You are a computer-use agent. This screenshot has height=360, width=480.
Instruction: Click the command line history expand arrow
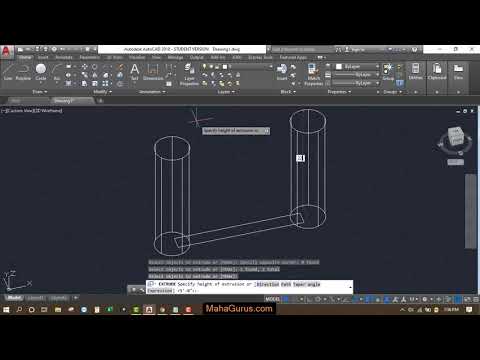pyautogui.click(x=350, y=287)
